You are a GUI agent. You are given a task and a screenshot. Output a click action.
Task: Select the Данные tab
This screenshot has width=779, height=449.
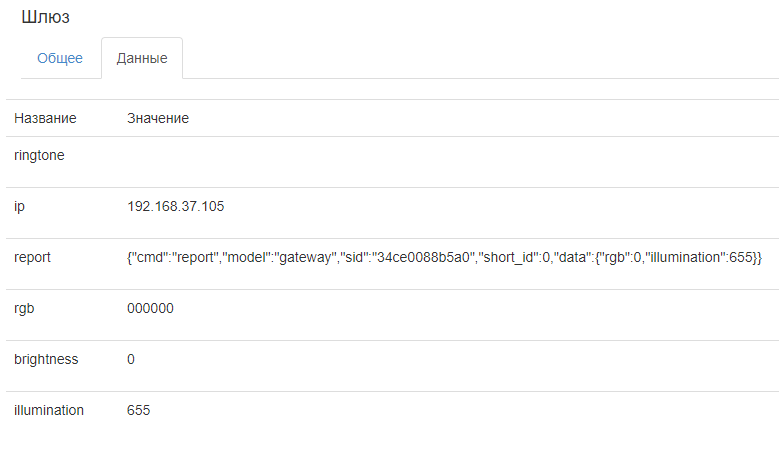[142, 58]
